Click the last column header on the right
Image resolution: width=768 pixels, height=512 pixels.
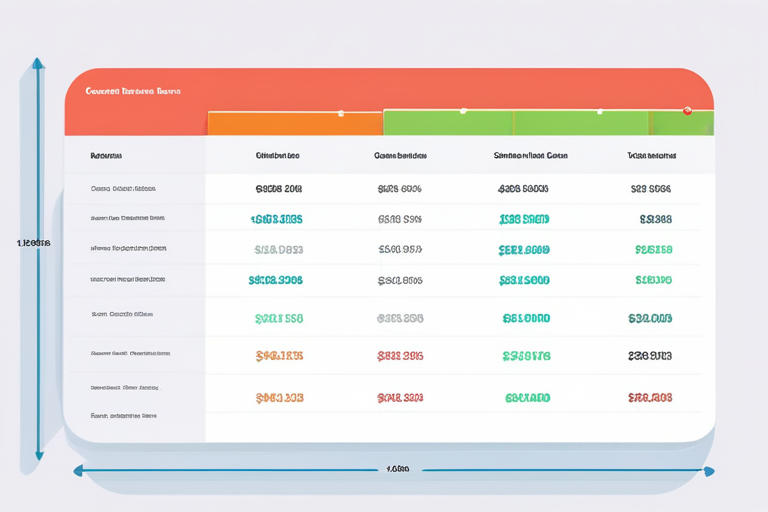click(651, 156)
